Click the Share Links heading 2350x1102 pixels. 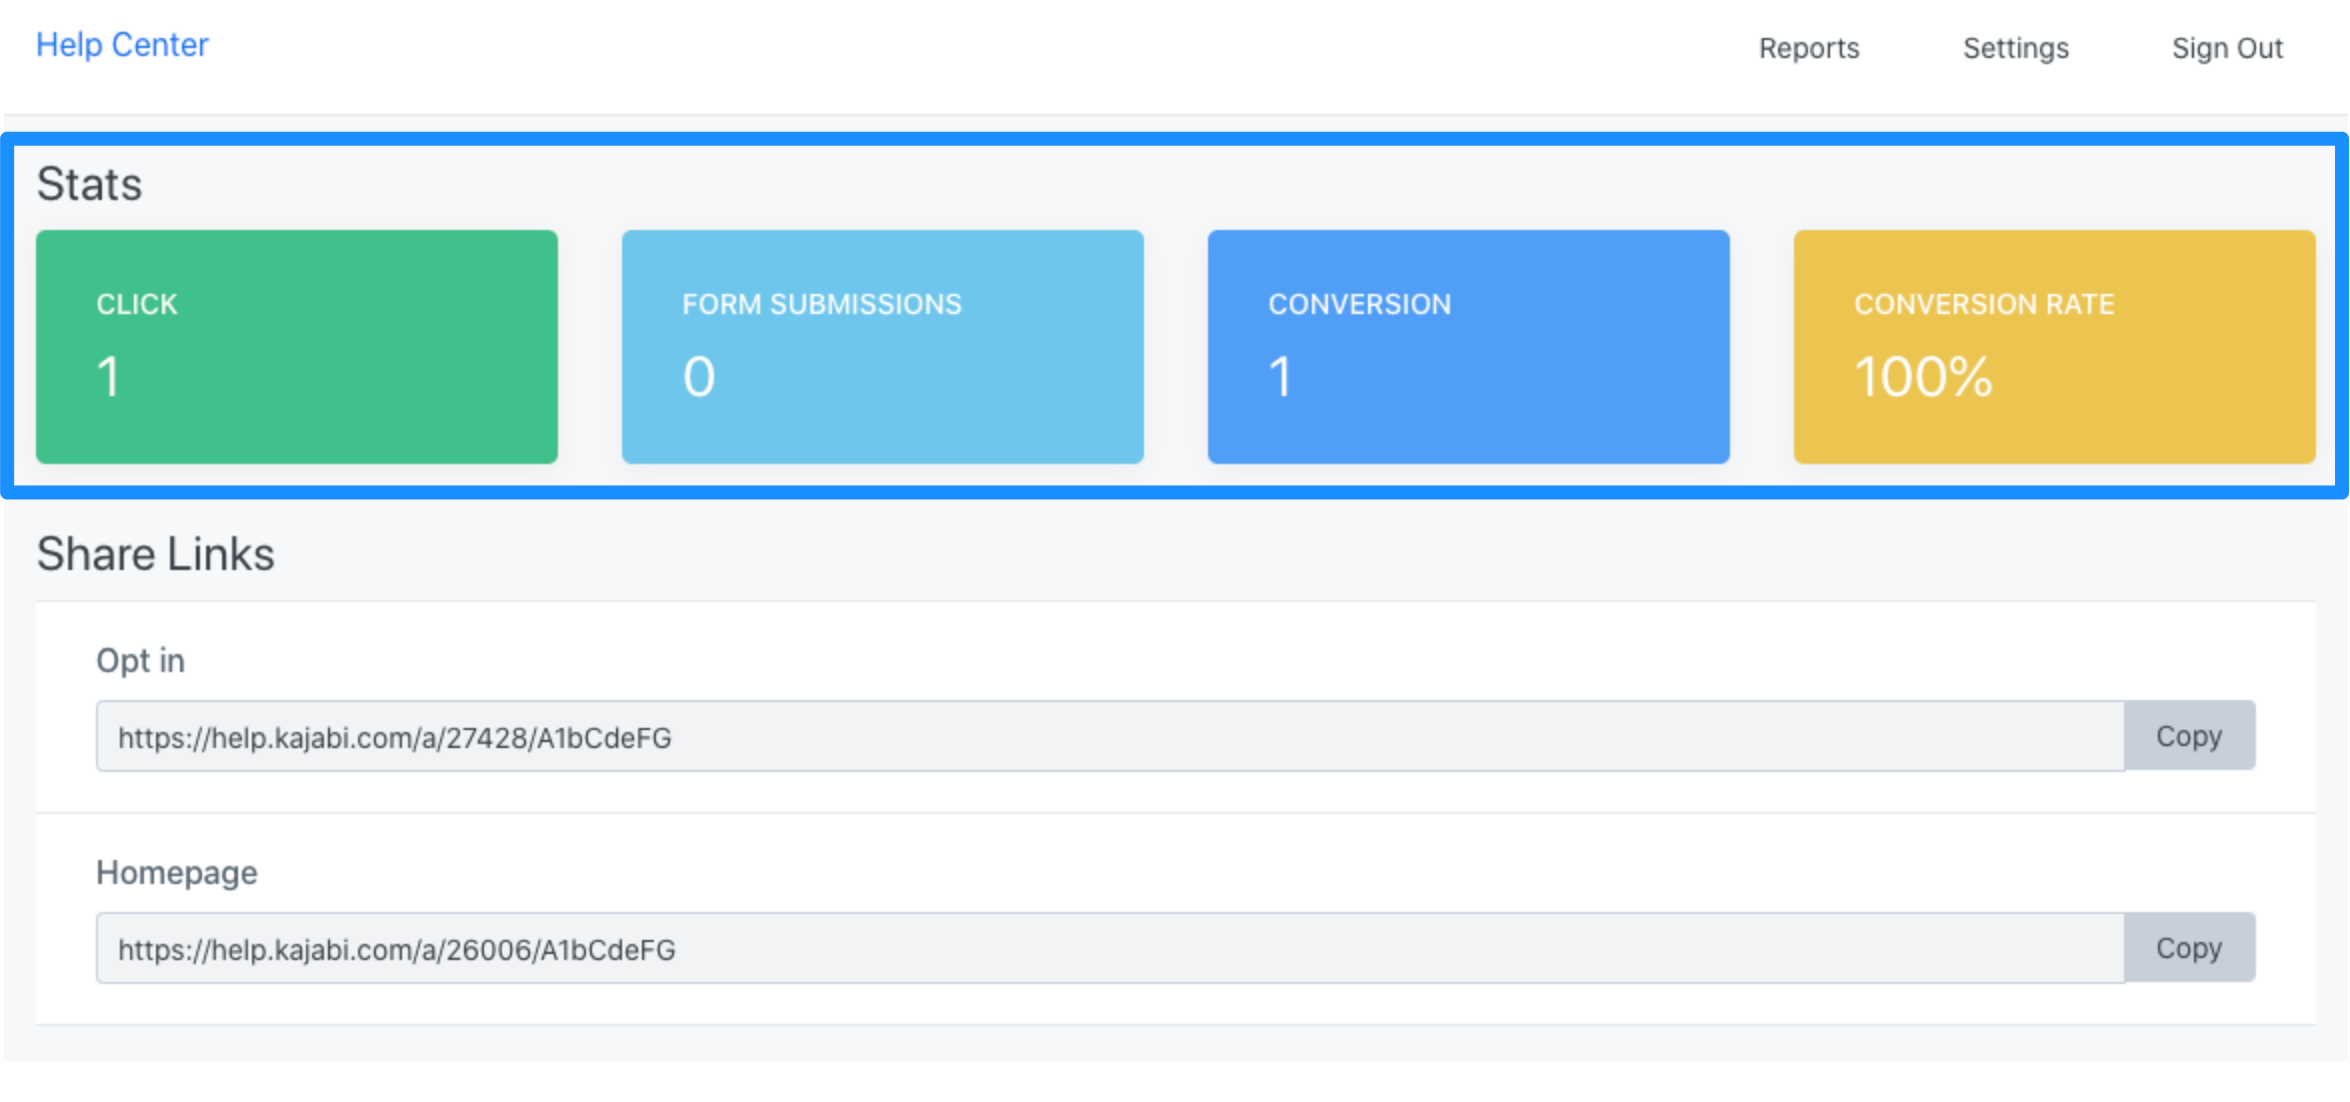click(x=155, y=554)
